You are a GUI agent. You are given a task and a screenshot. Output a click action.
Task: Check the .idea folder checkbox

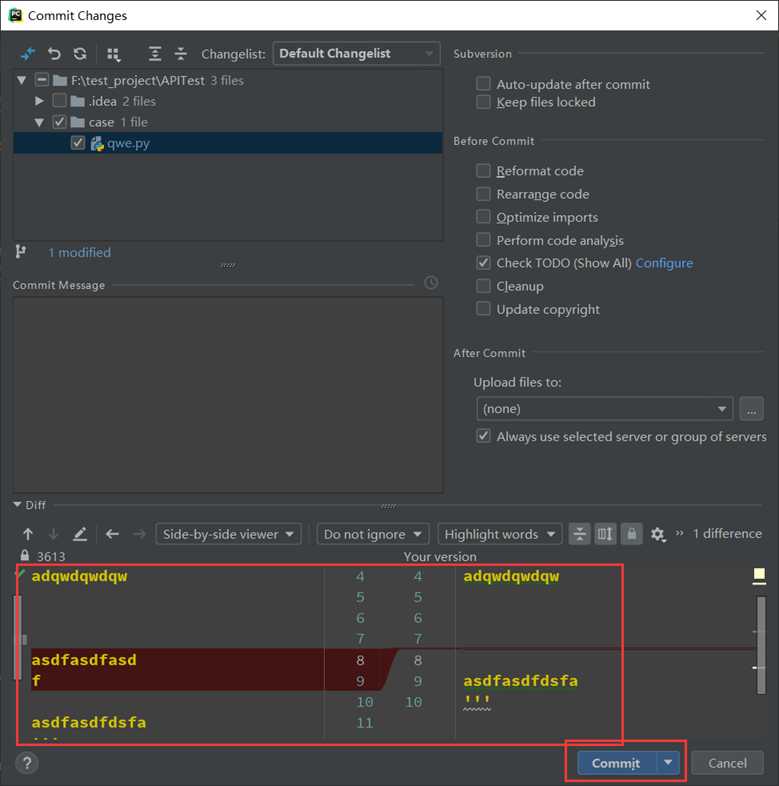[x=59, y=101]
